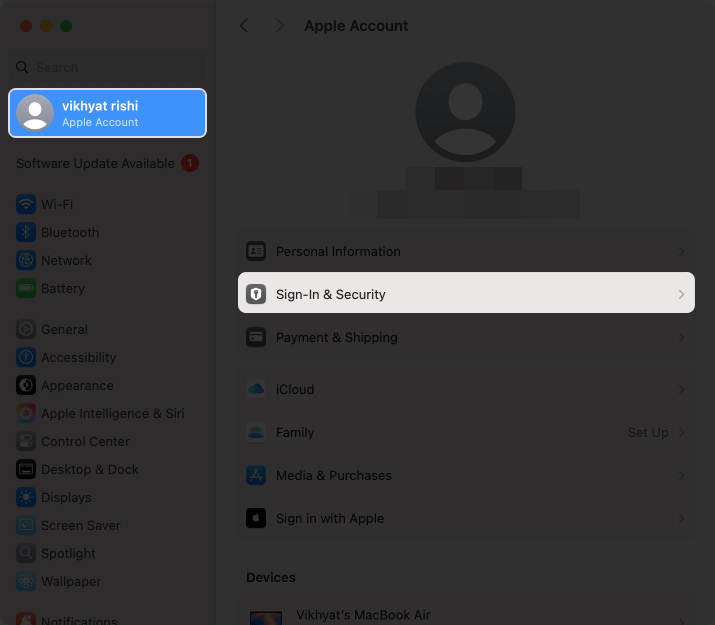Screen dimensions: 715x625
Task: Open Wi-Fi settings icon in sidebar
Action: coord(26,204)
